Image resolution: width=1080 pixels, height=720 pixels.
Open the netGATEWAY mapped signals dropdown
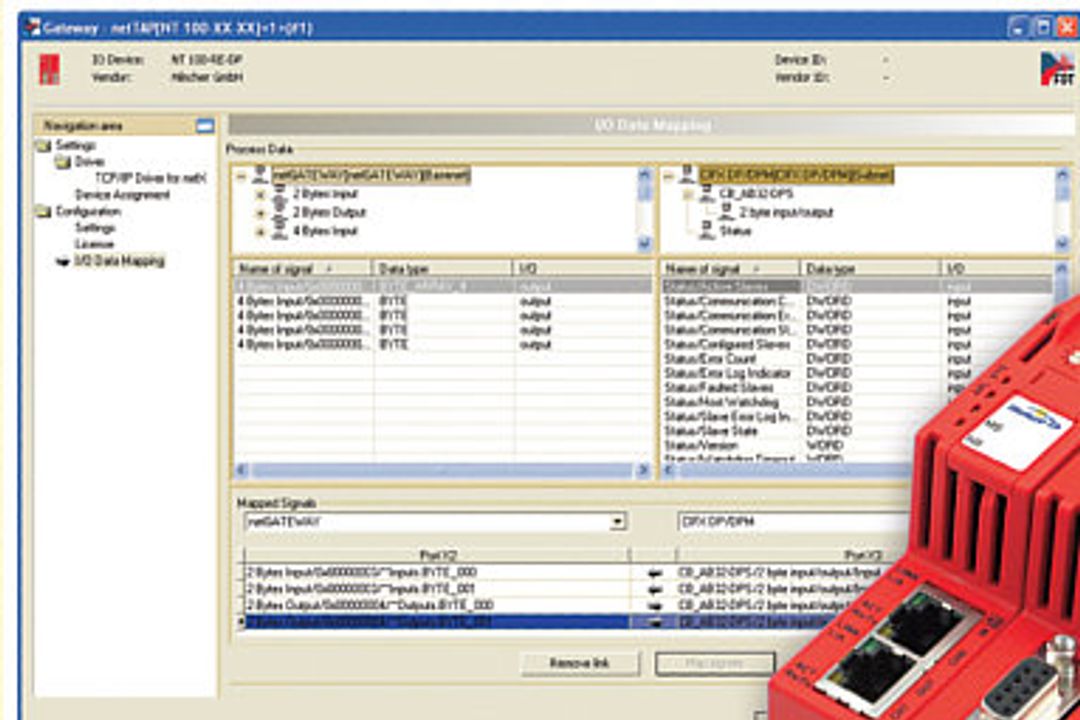point(618,522)
